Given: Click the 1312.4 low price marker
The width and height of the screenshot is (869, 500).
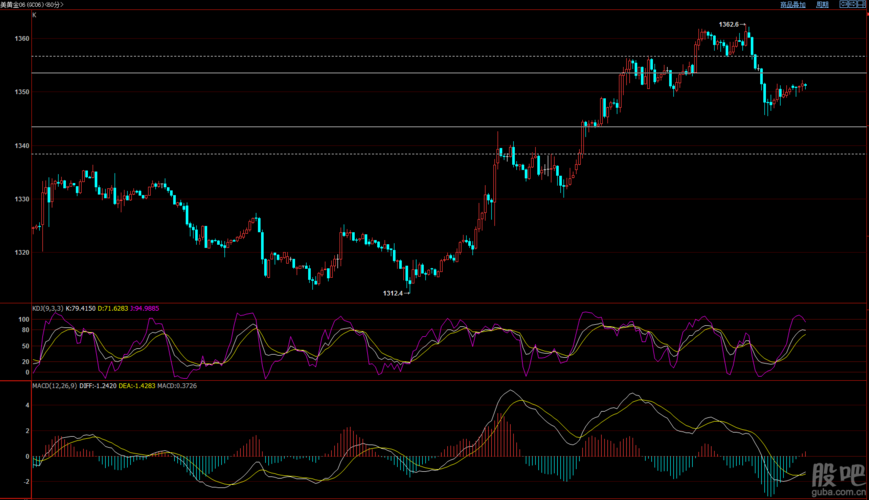Looking at the screenshot, I should 394,293.
